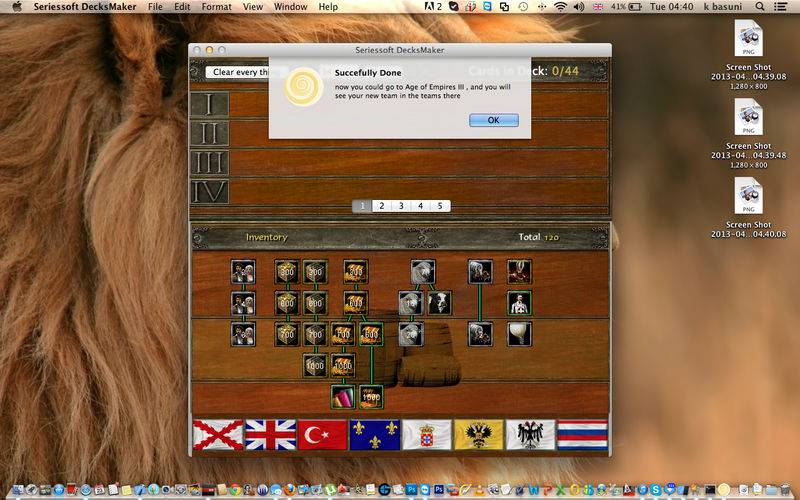Image resolution: width=800 pixels, height=500 pixels.
Task: Open the Apple menu
Action: (x=16, y=7)
